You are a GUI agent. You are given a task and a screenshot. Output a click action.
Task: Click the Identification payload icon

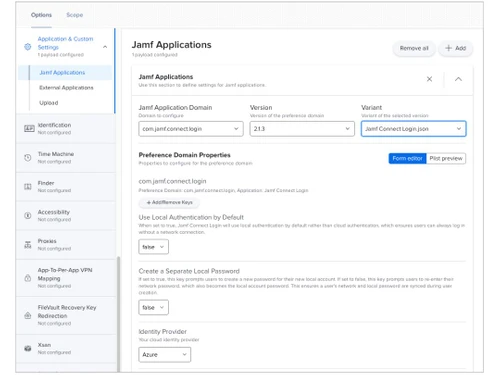[29, 128]
